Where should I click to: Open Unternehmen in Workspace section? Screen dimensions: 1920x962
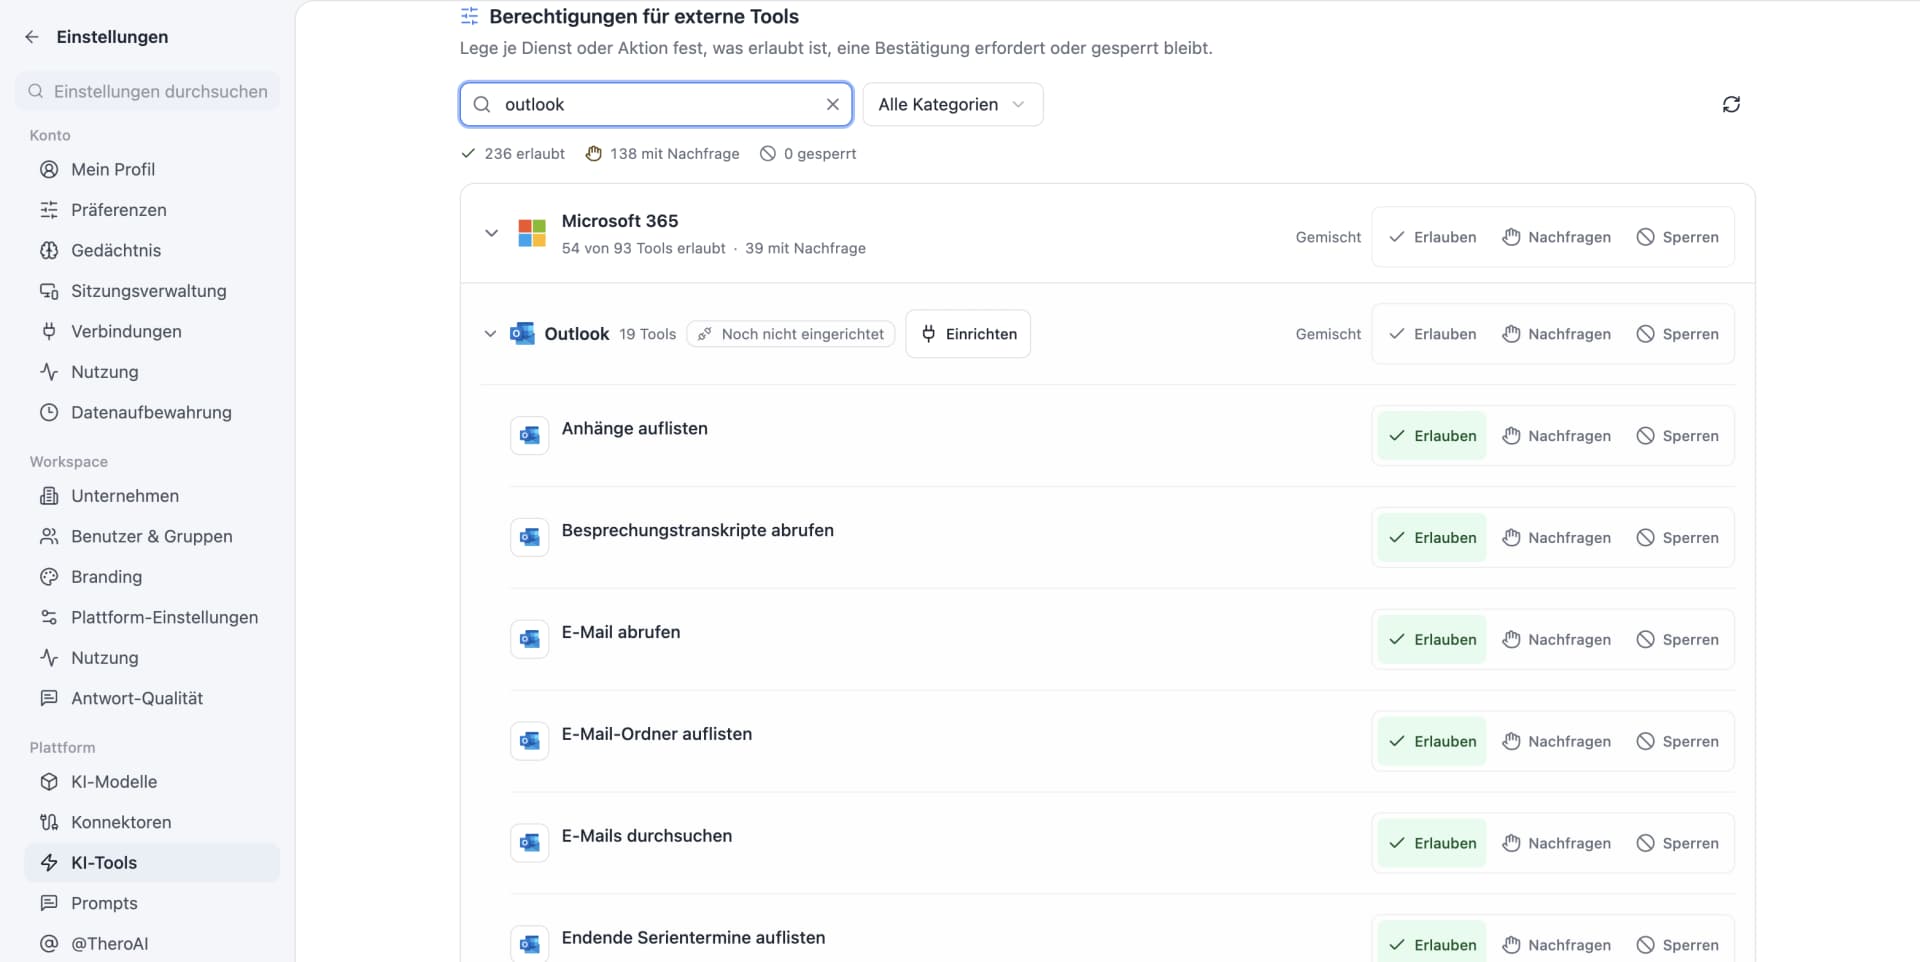152,496
